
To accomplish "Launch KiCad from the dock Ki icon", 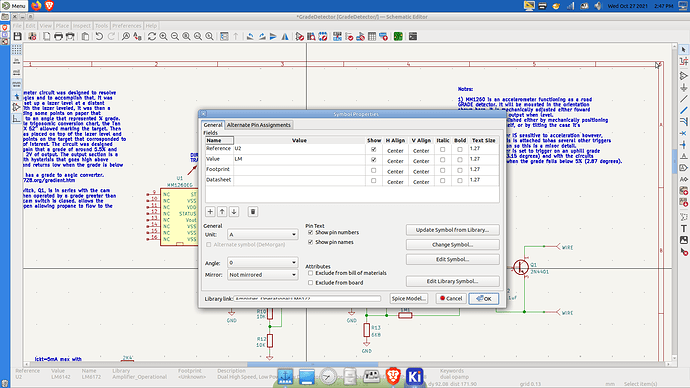I will tap(415, 377).
